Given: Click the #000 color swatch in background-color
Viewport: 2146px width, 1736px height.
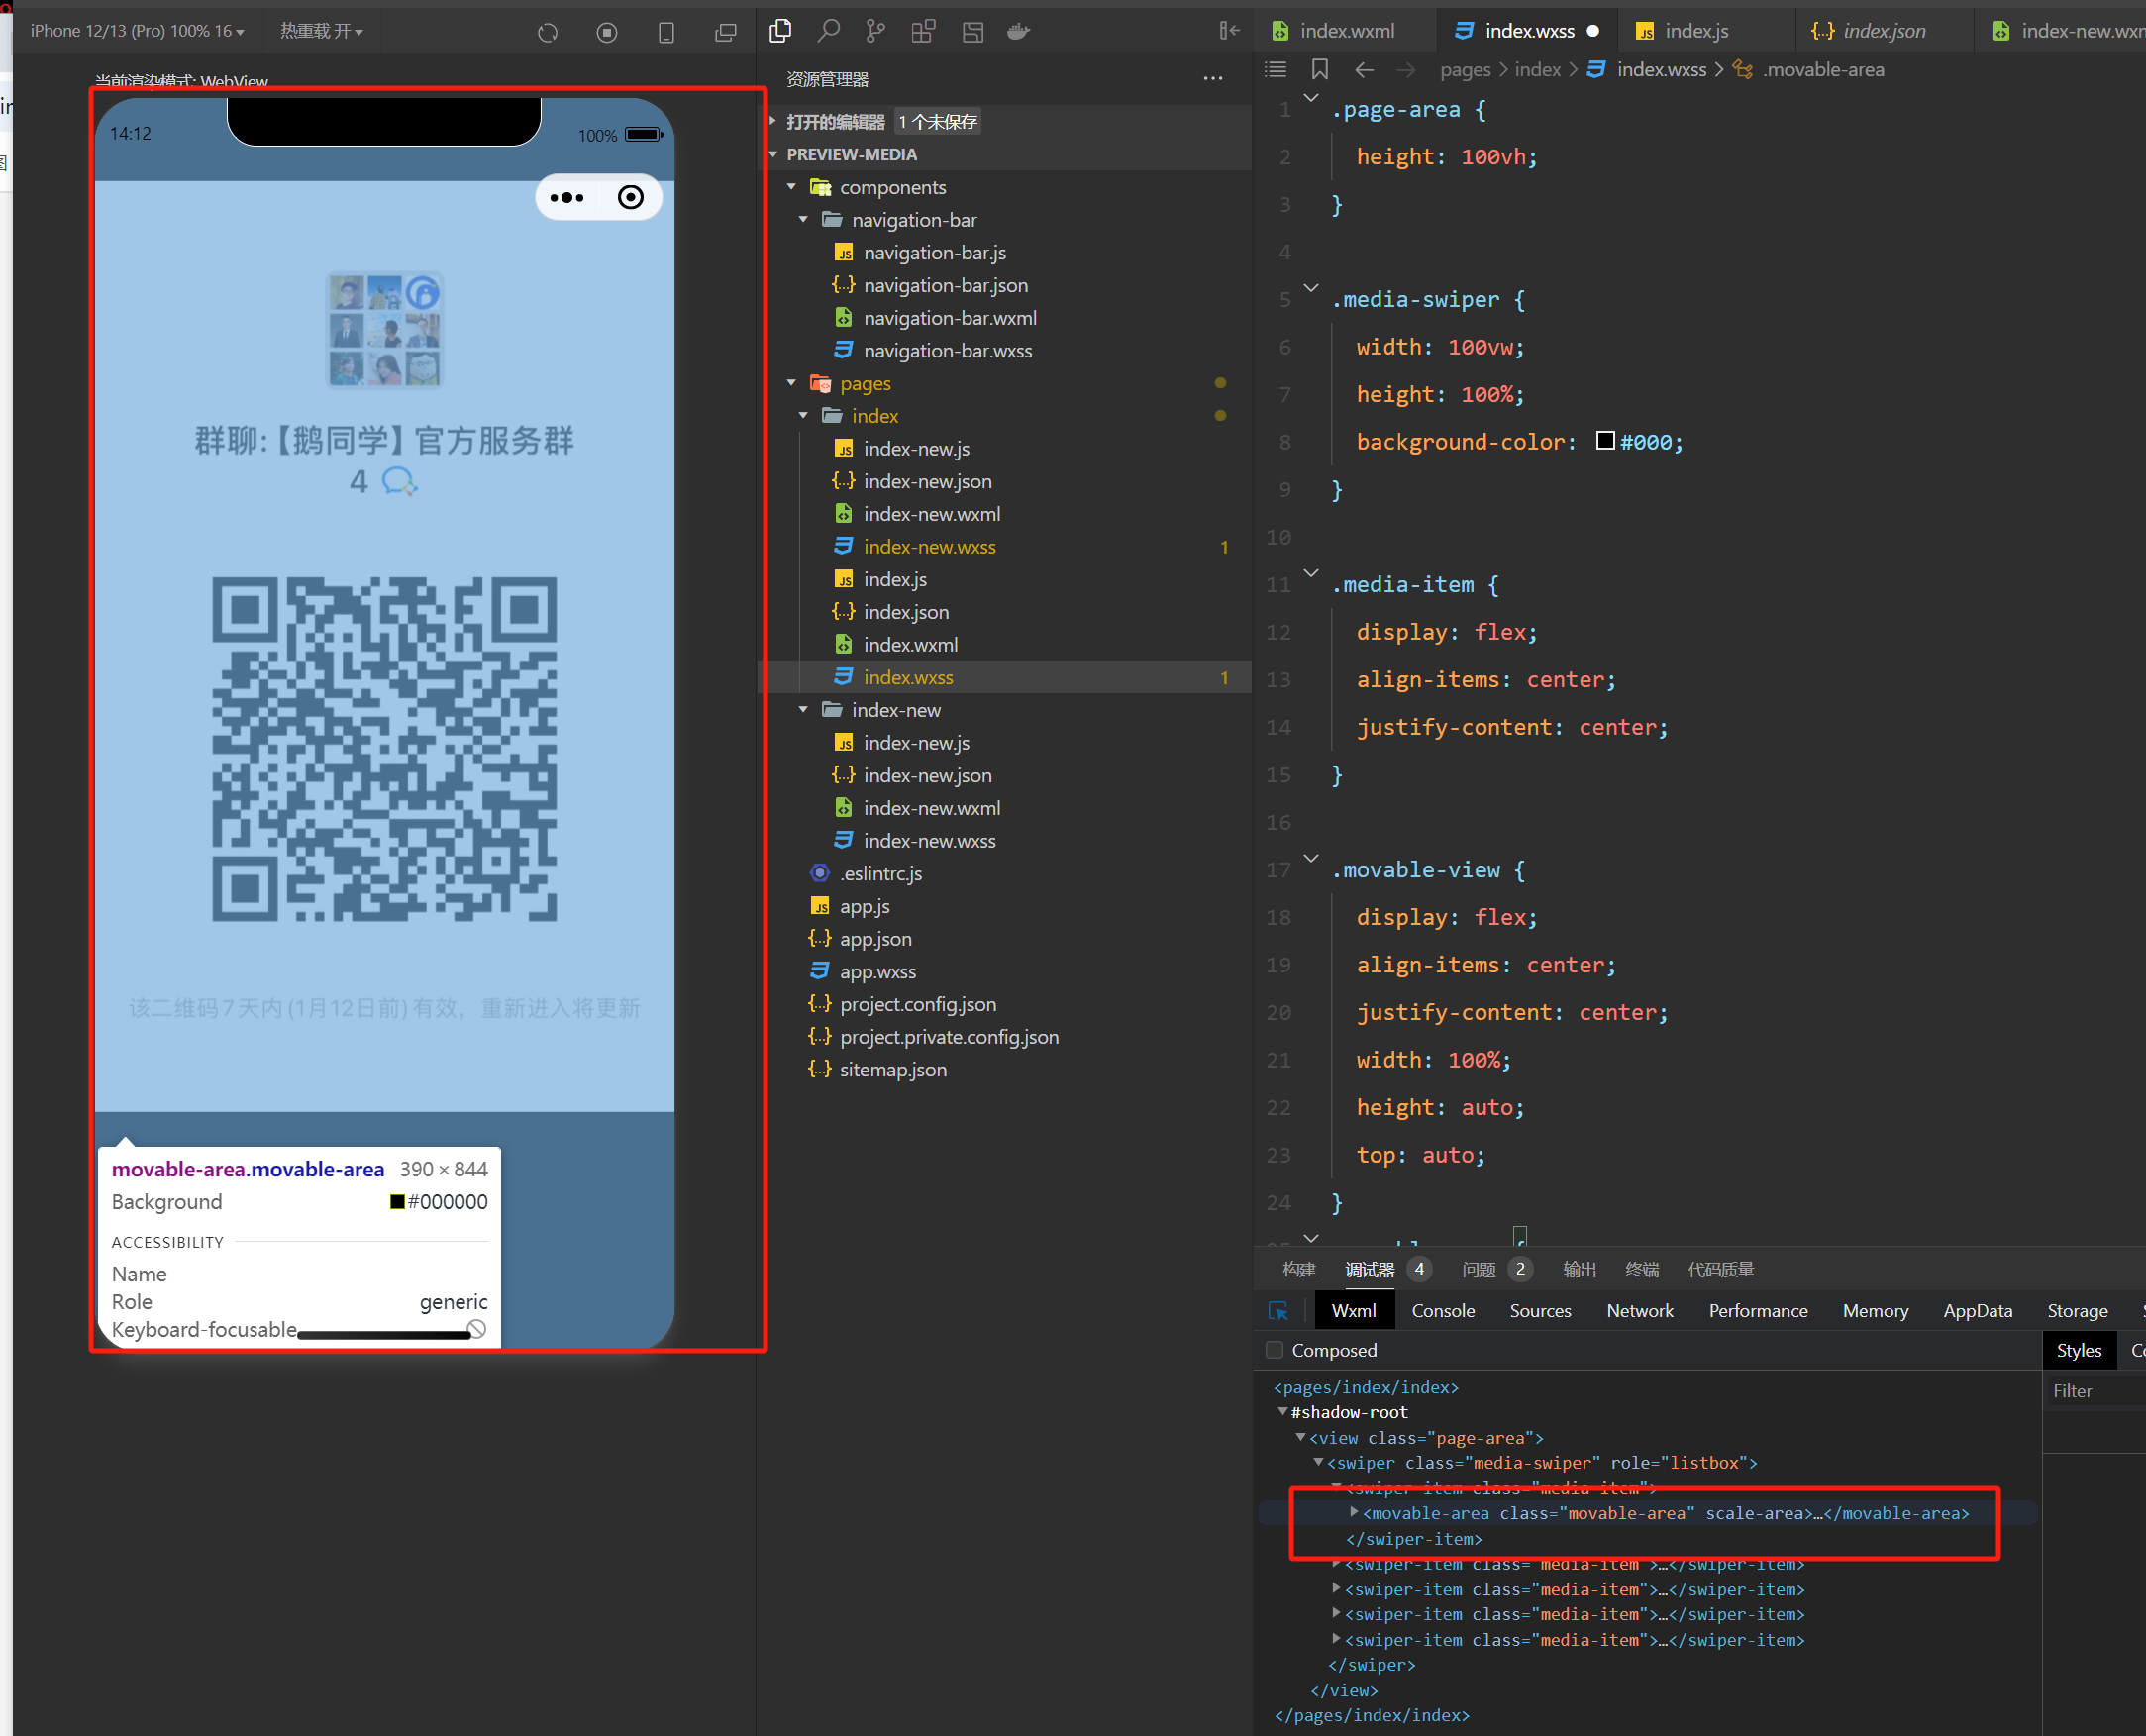Looking at the screenshot, I should (1605, 441).
